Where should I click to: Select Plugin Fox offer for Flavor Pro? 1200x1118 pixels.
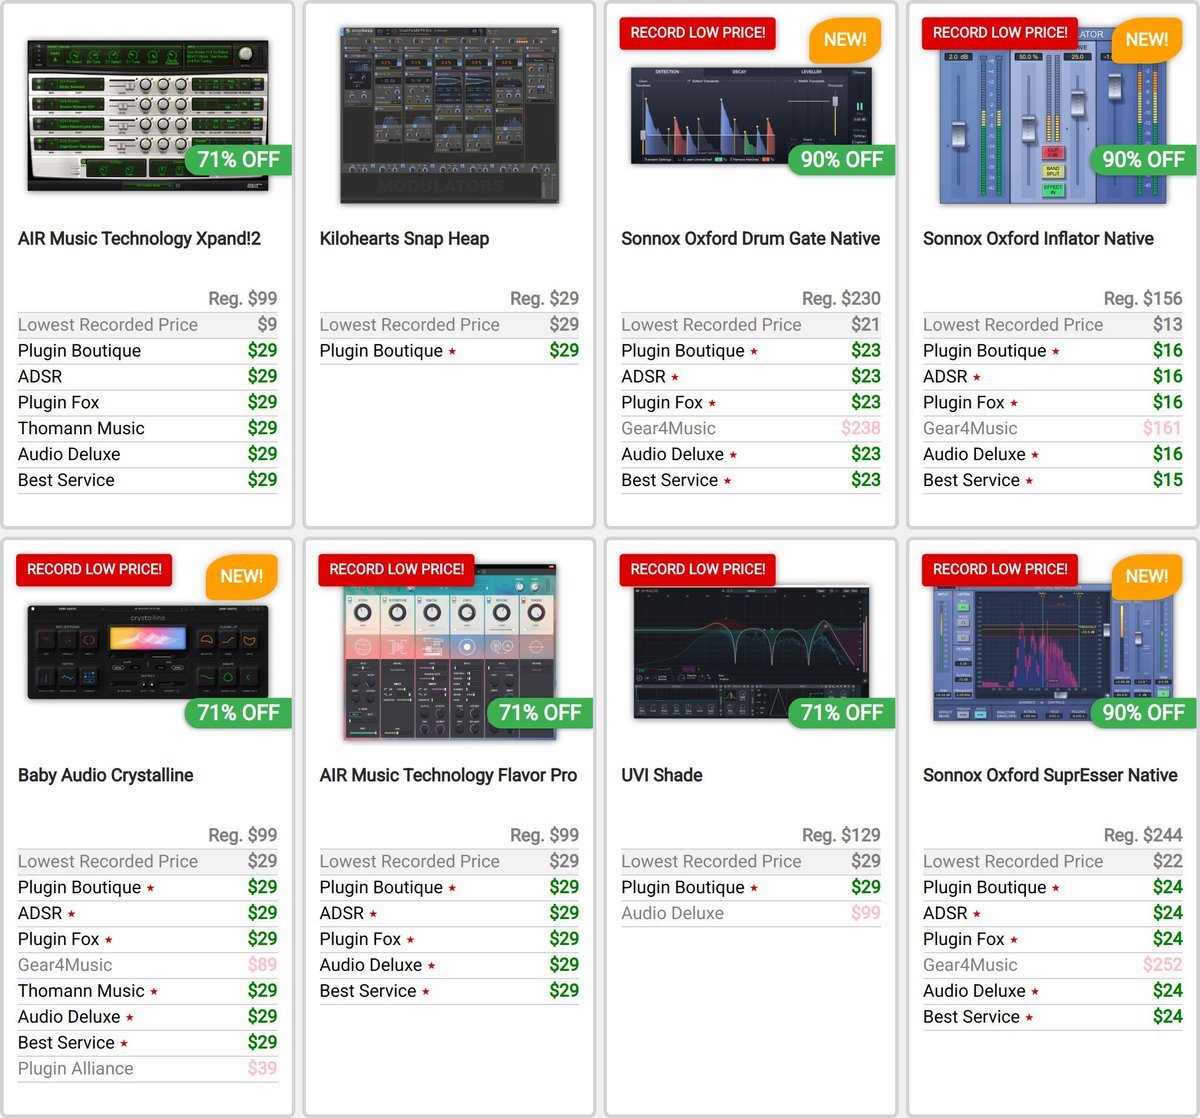[x=449, y=939]
